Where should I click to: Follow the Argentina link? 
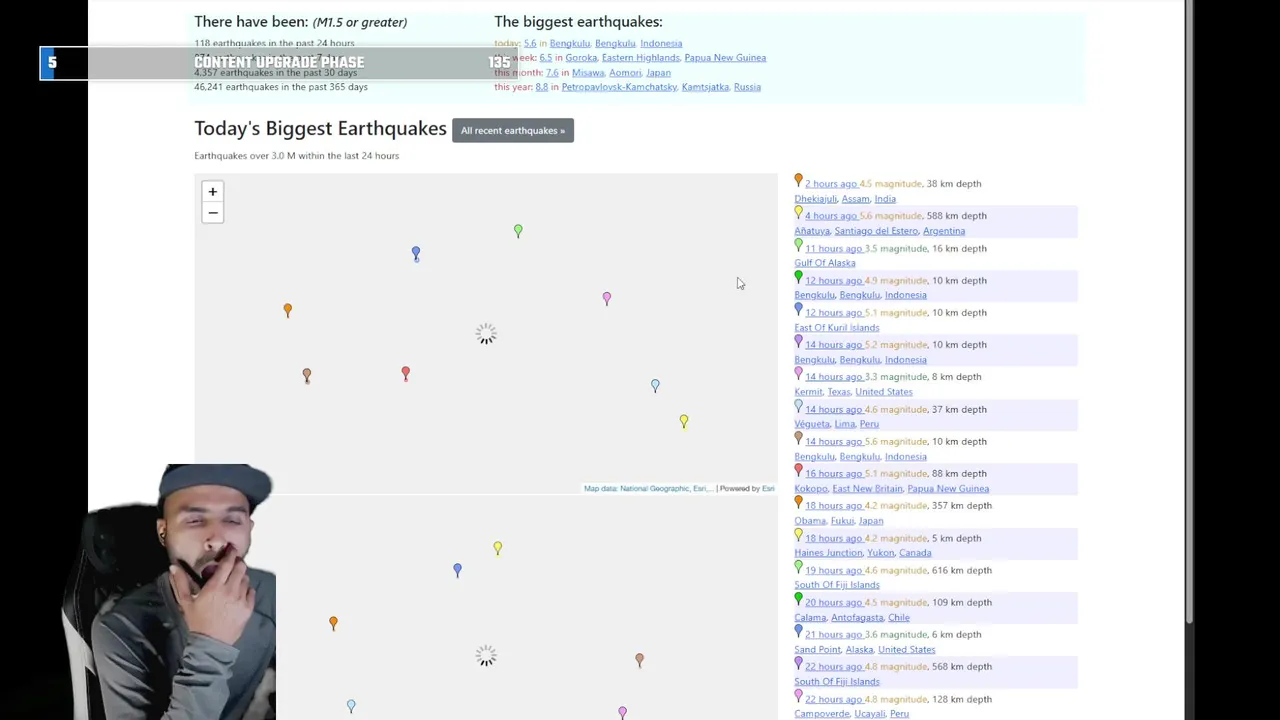[x=944, y=231]
